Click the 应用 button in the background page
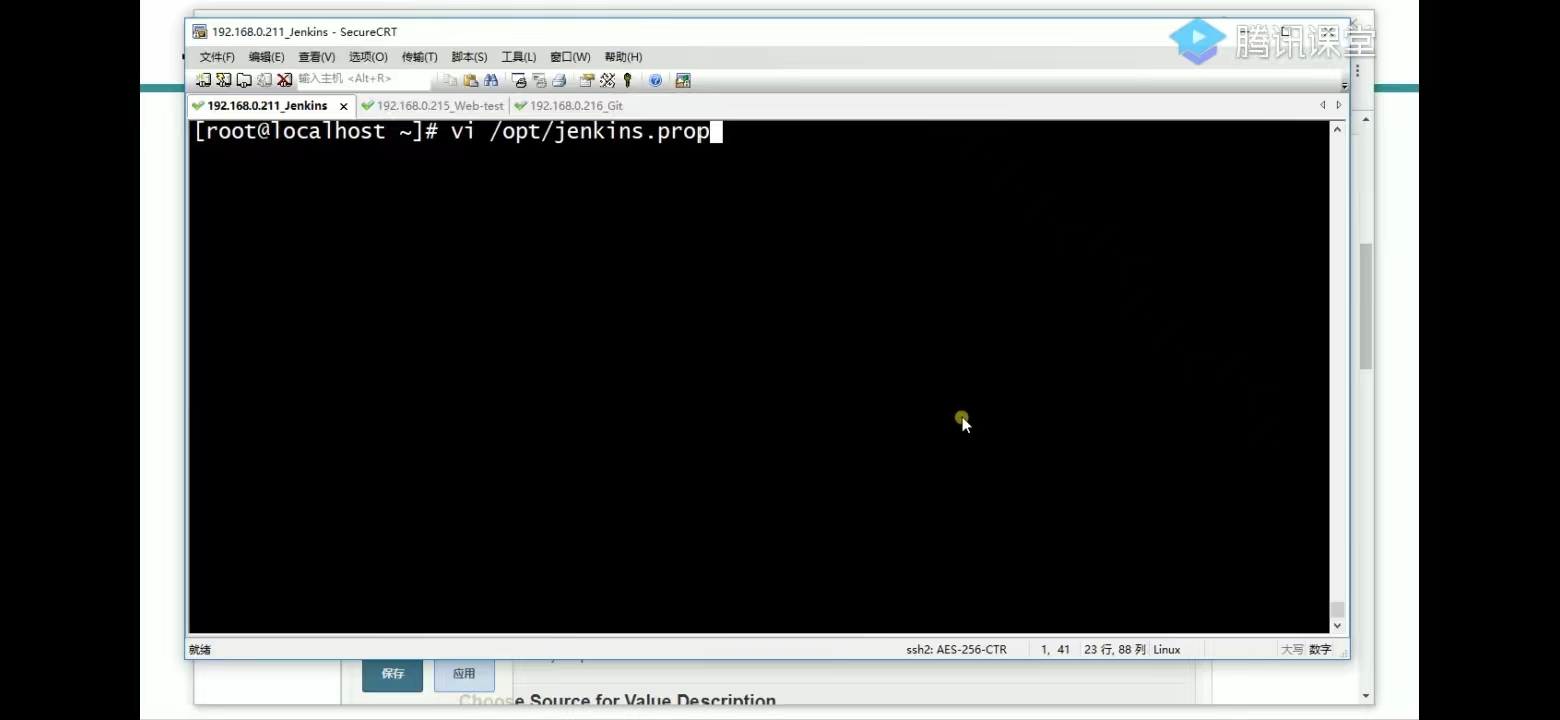 464,674
